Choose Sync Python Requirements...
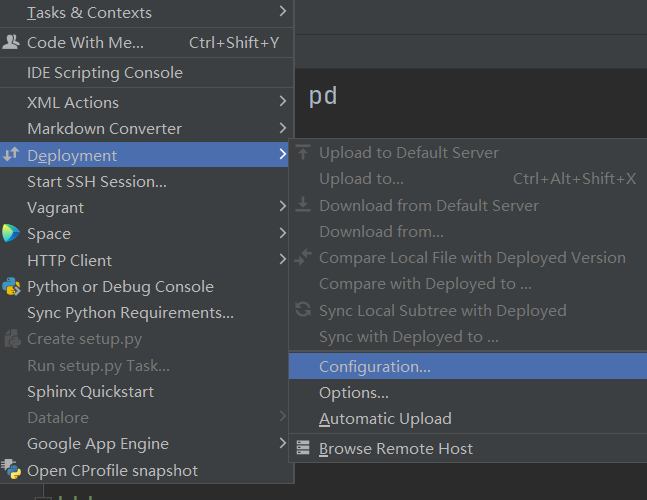Viewport: 647px width, 500px height. 130,313
